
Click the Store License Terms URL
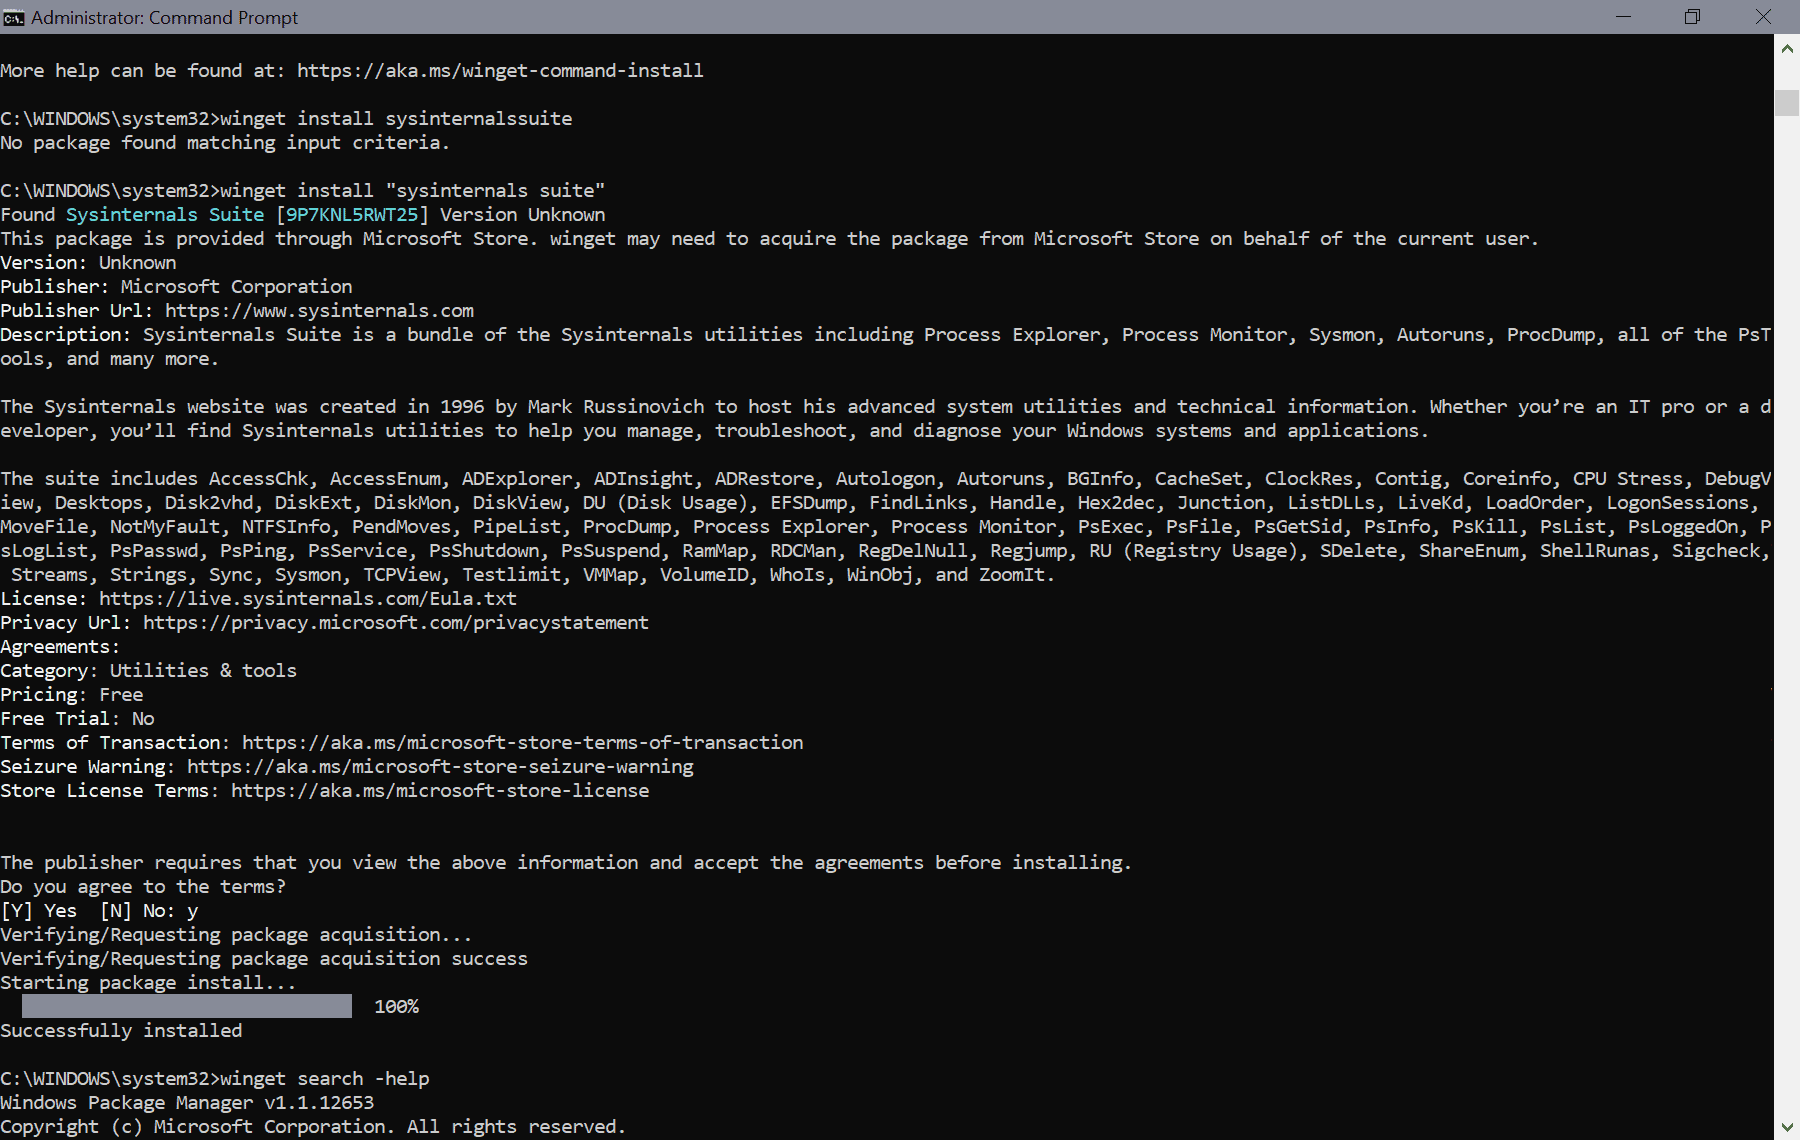pos(440,791)
